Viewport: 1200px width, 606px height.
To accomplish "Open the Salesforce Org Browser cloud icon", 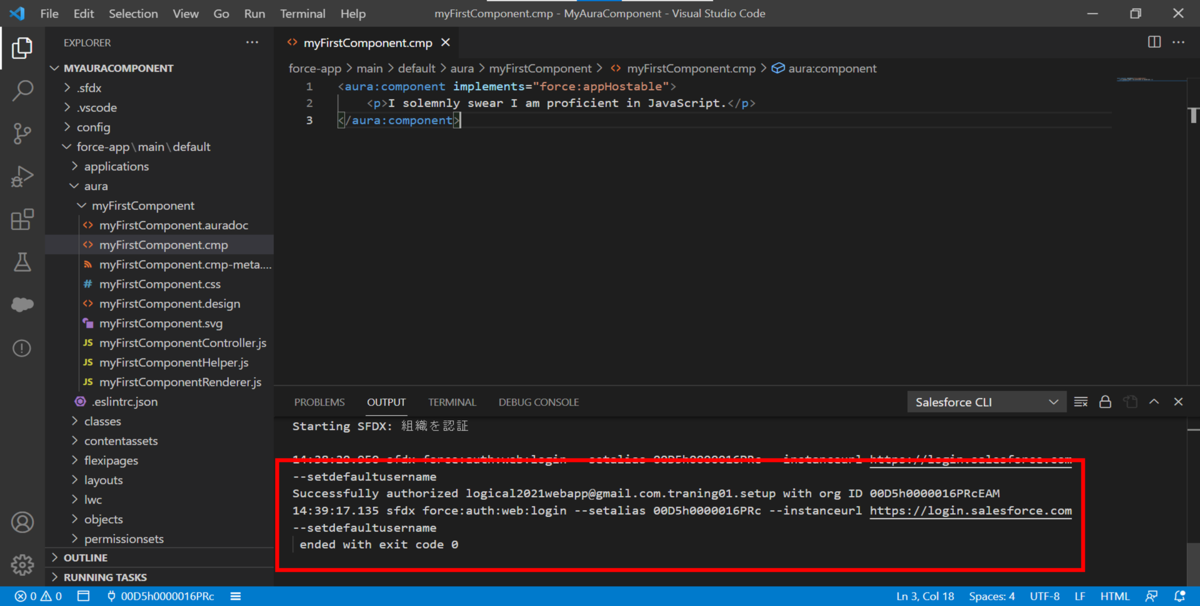I will [22, 305].
